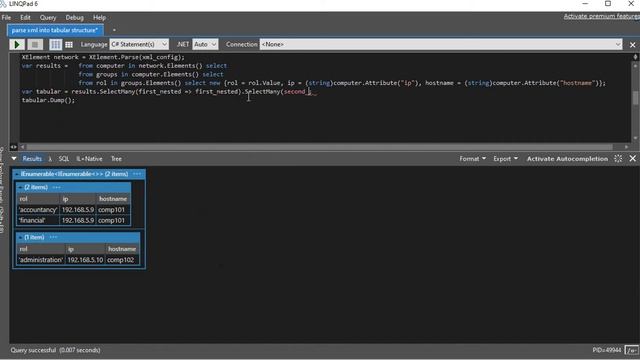
Task: Switch to the SQL tab
Action: tap(64, 159)
